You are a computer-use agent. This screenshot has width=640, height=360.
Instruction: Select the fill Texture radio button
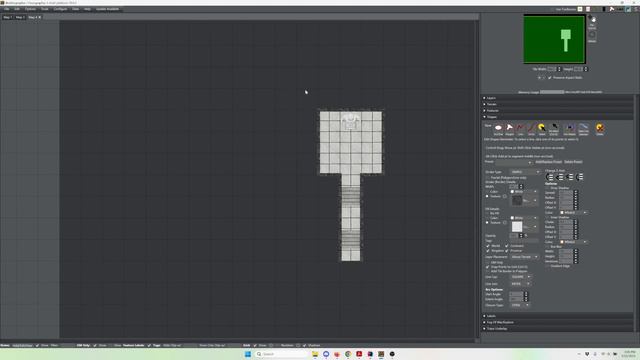click(x=487, y=223)
